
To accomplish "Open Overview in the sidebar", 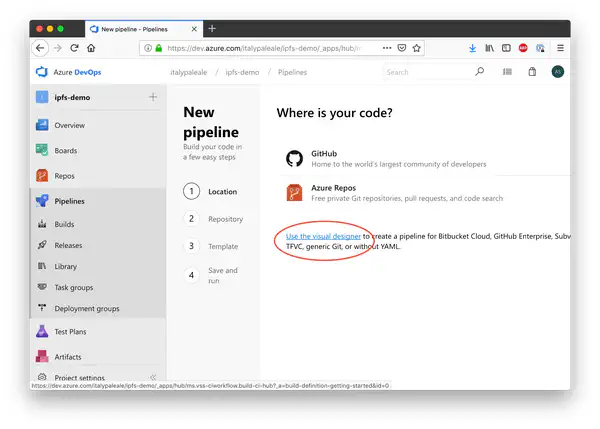I will [x=69, y=125].
